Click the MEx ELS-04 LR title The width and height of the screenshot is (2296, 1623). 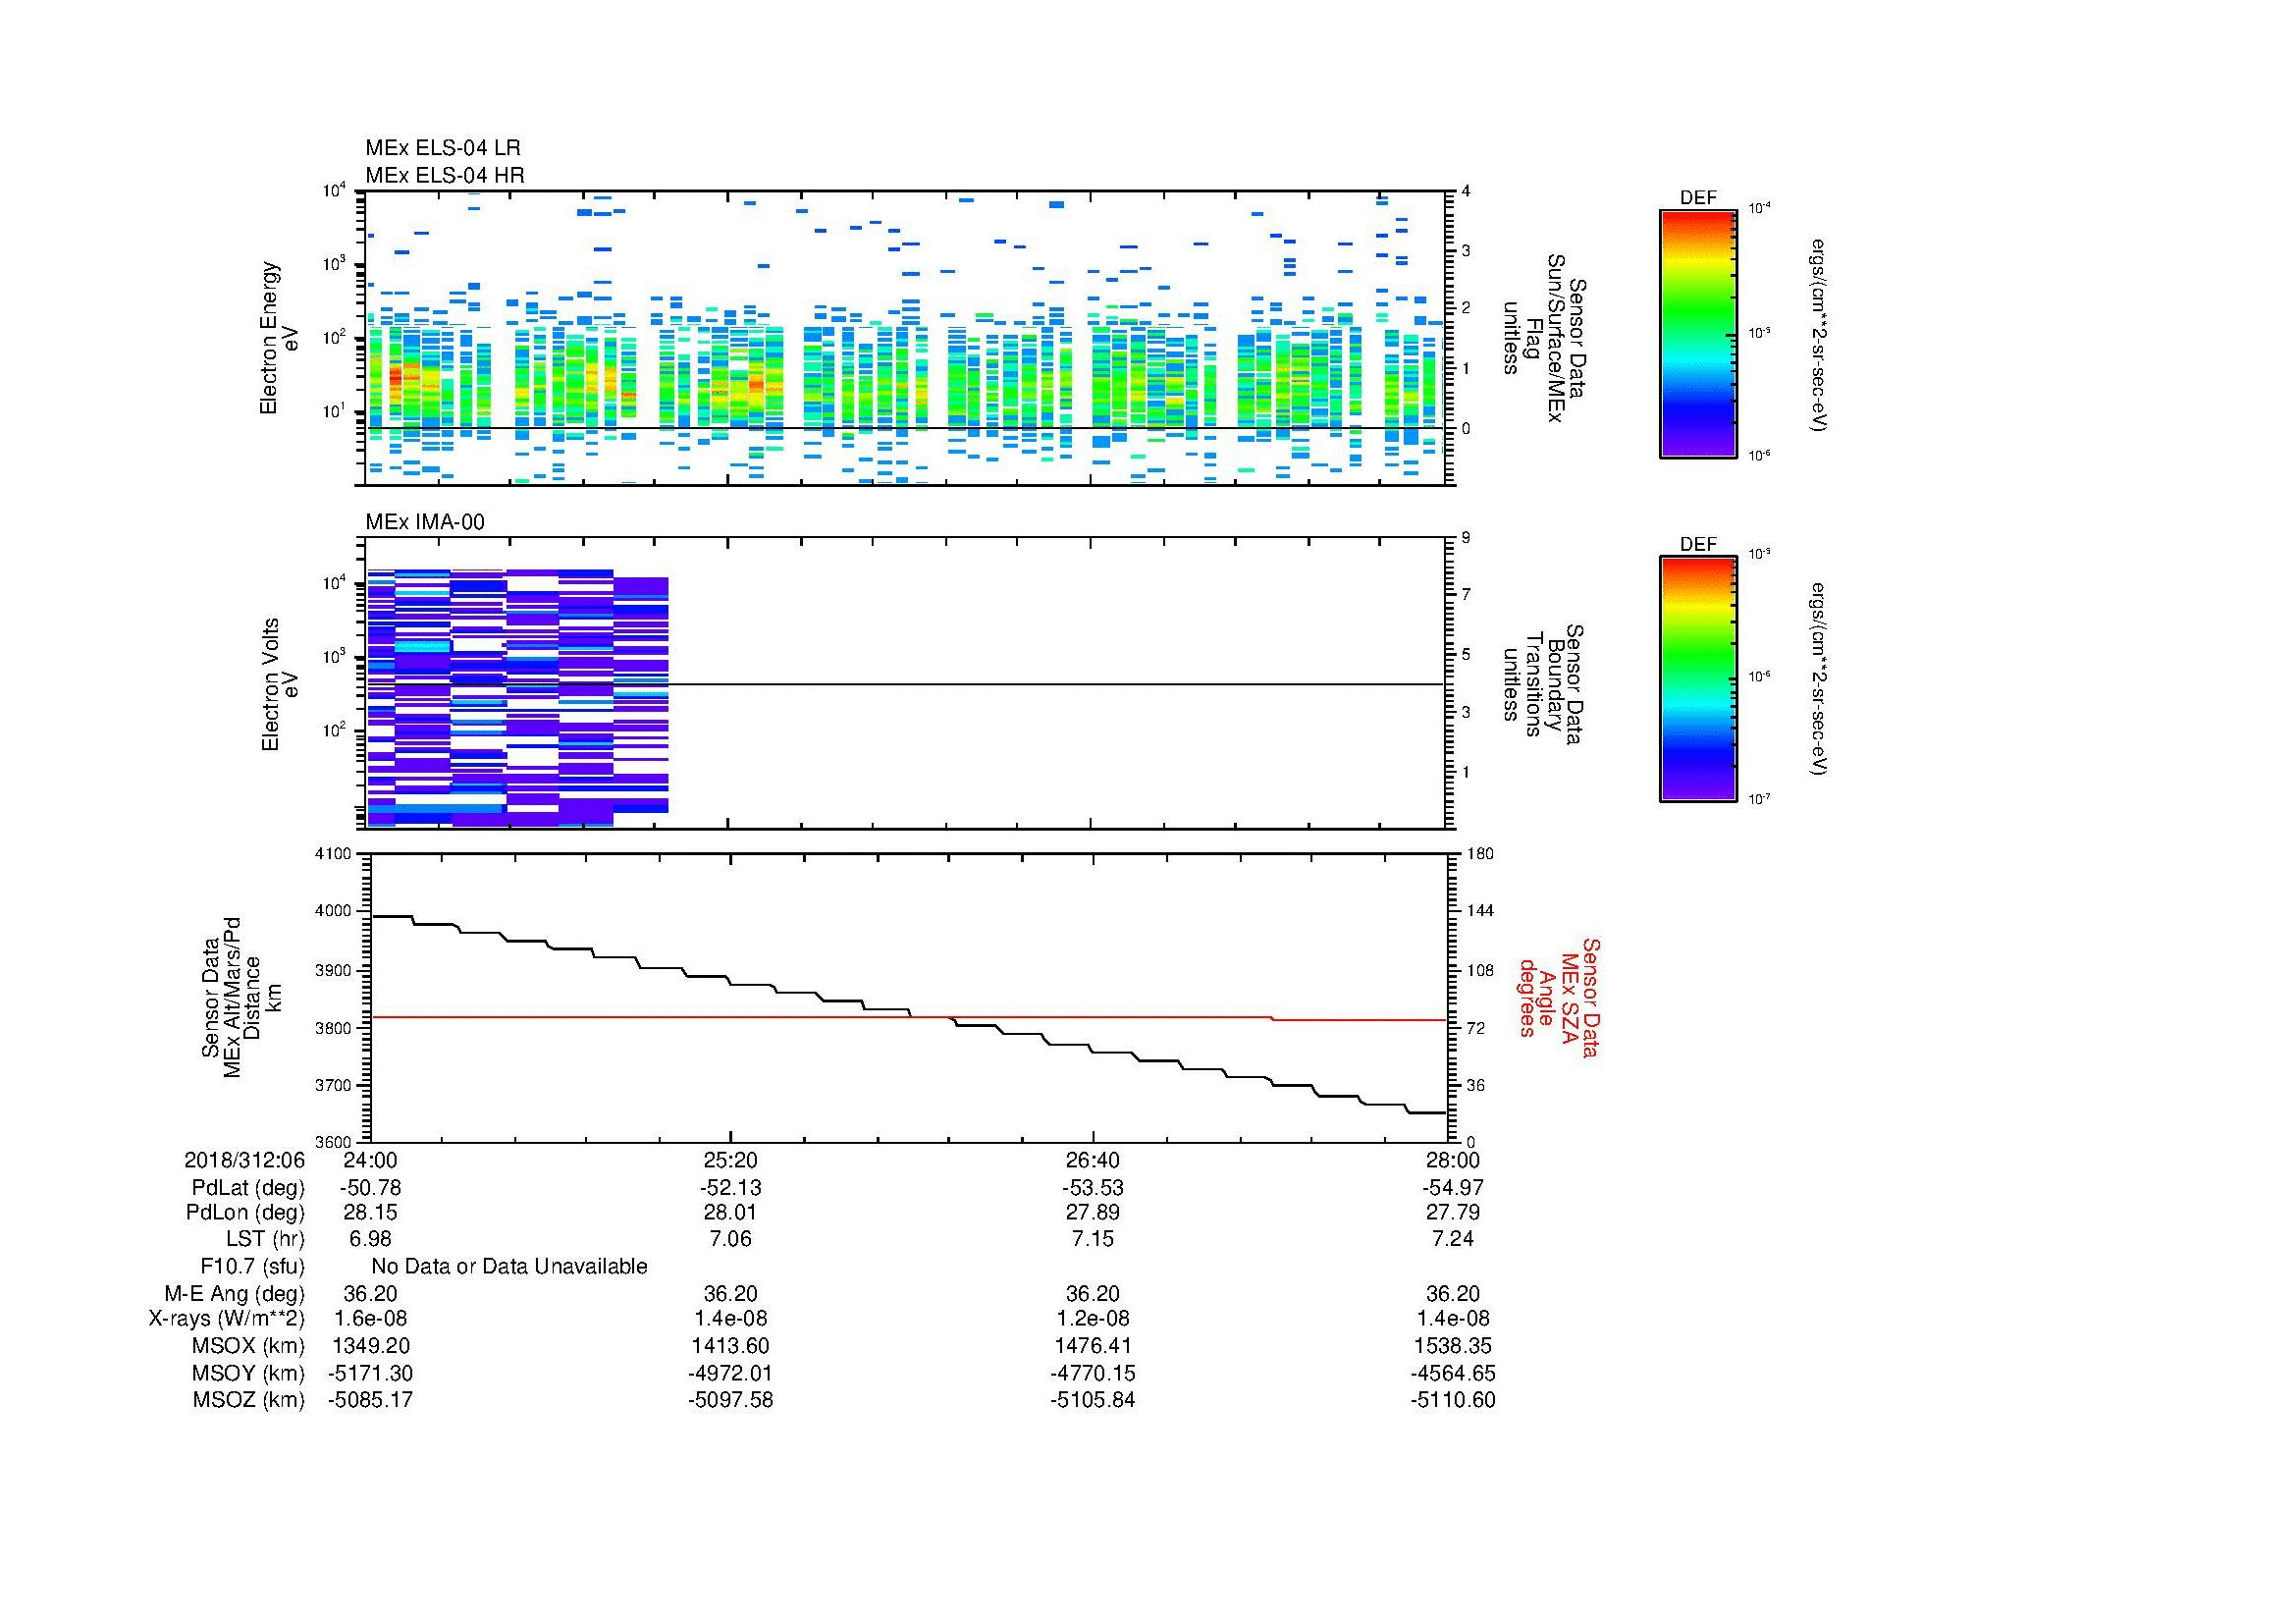click(442, 148)
